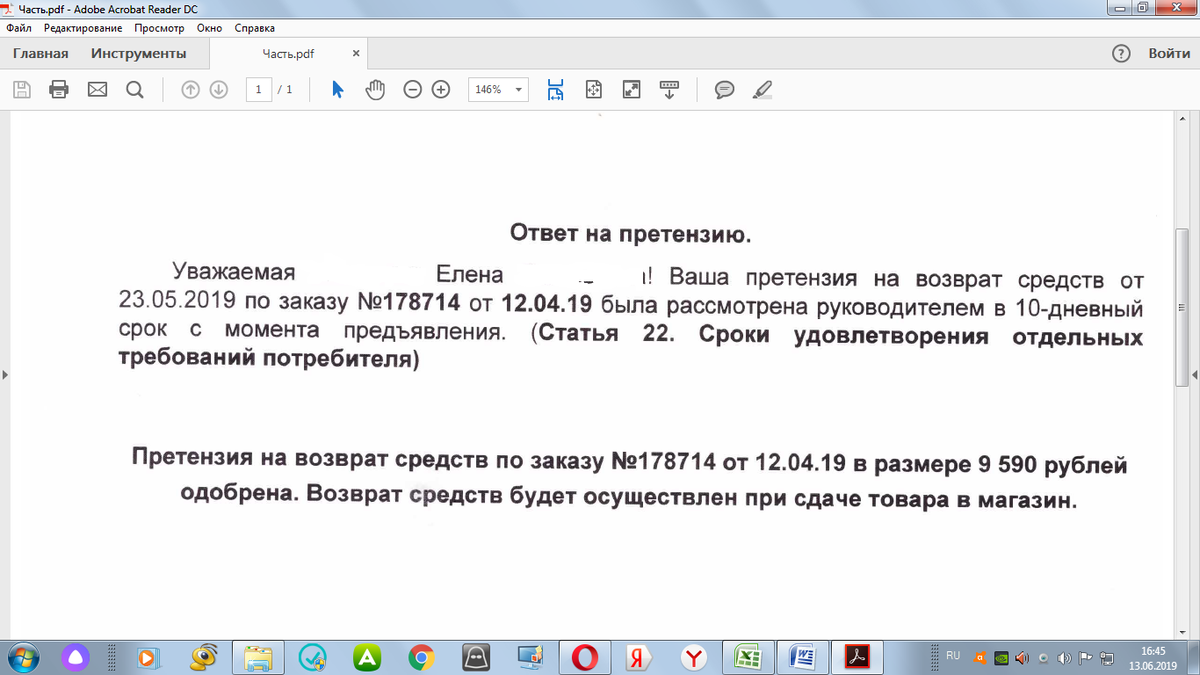The width and height of the screenshot is (1200, 675).
Task: Expand the left navigation pane arrow
Action: 5,375
